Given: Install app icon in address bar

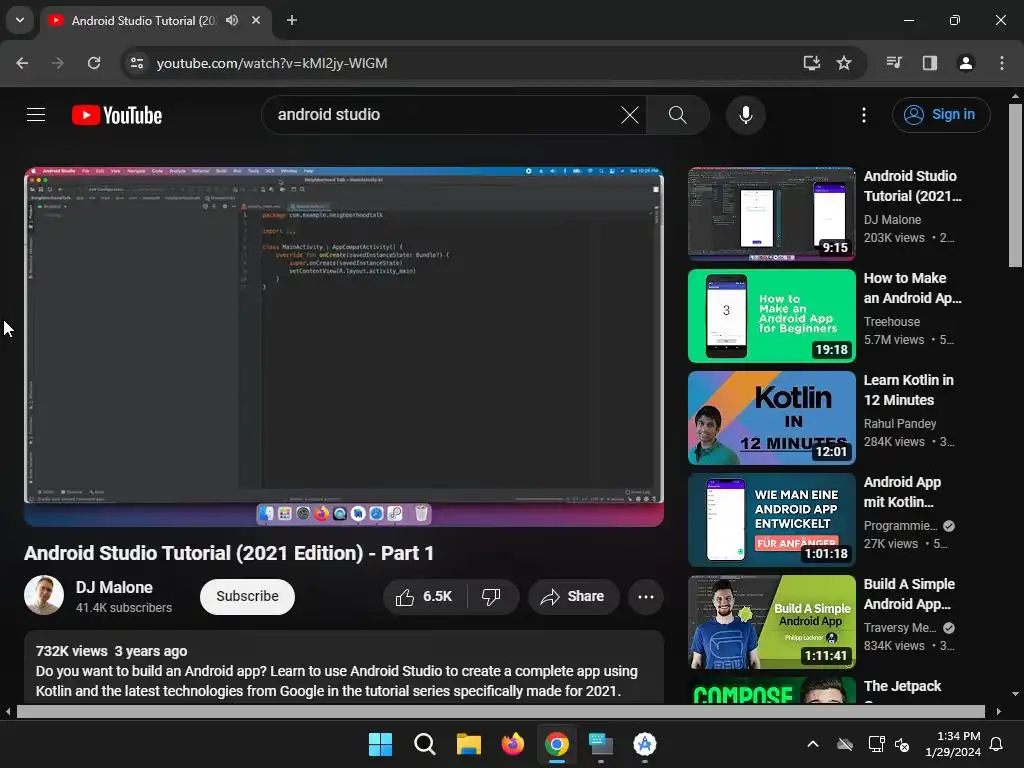Looking at the screenshot, I should (x=811, y=63).
